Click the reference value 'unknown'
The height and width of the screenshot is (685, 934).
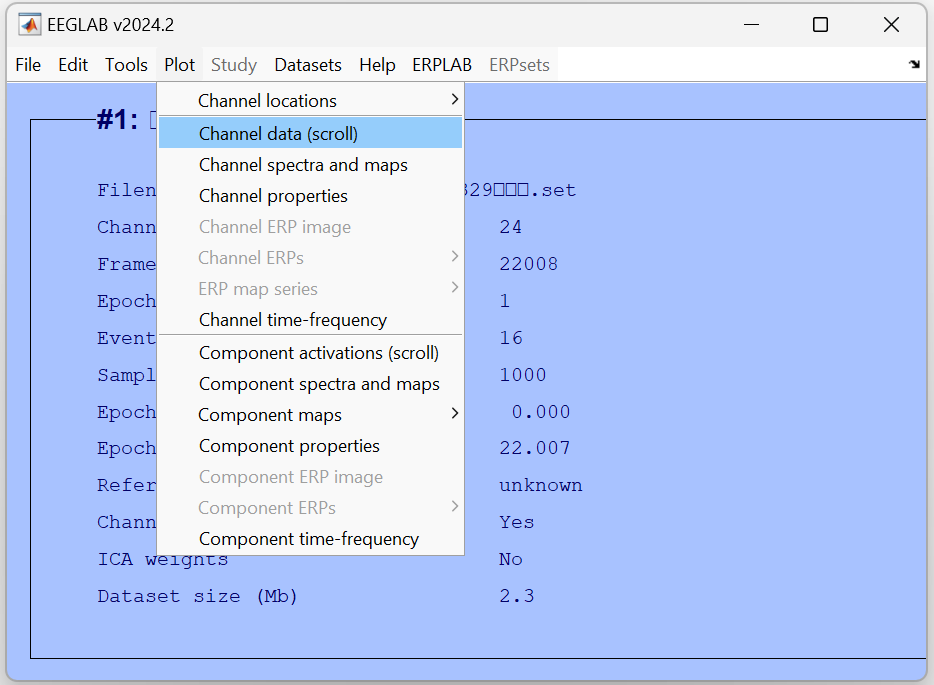[x=540, y=485]
